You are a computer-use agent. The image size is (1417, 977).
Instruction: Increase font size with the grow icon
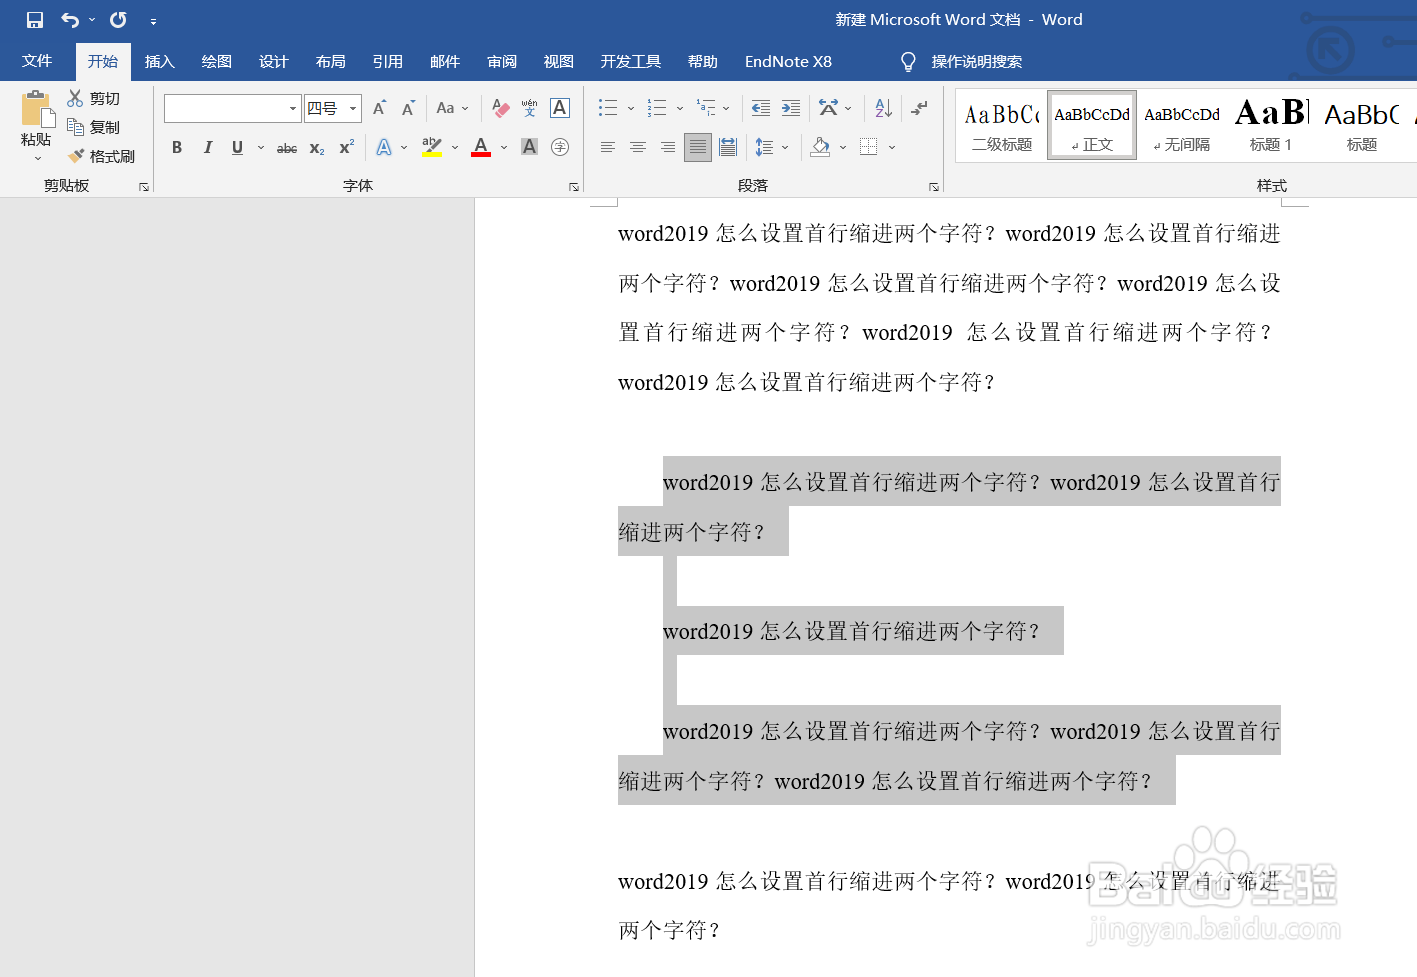pos(379,108)
